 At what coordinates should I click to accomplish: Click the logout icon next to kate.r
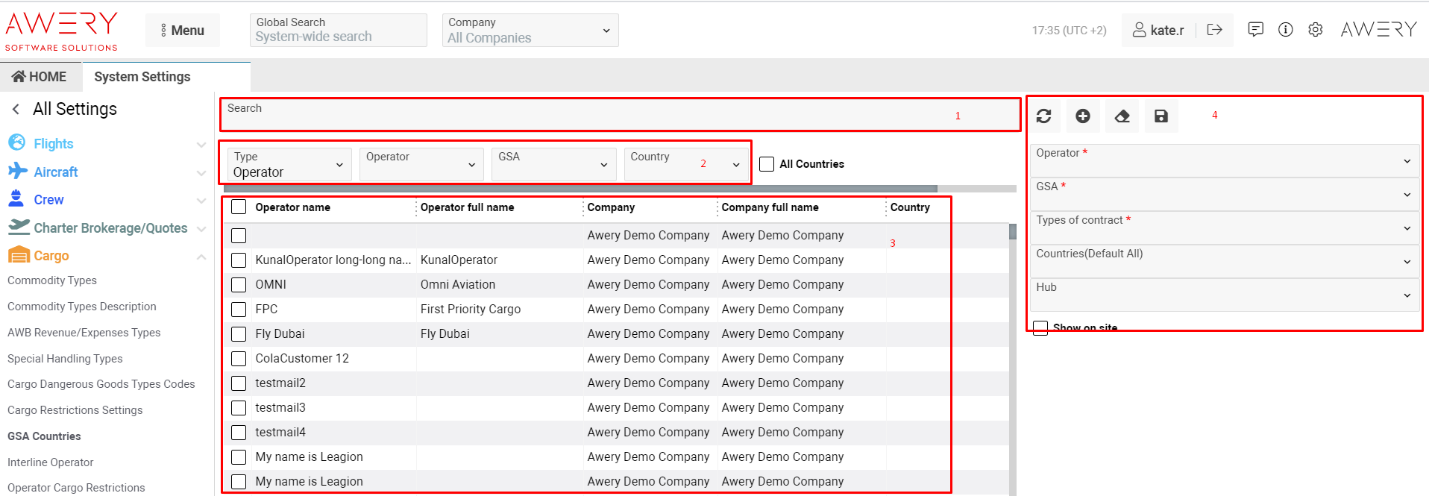click(1215, 30)
